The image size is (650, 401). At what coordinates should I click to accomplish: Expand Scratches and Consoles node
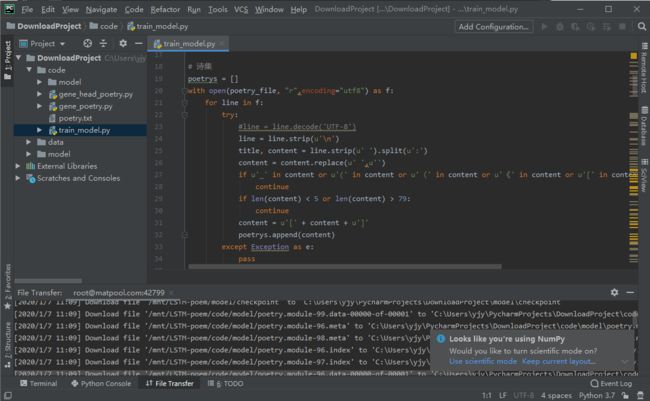tap(18, 178)
